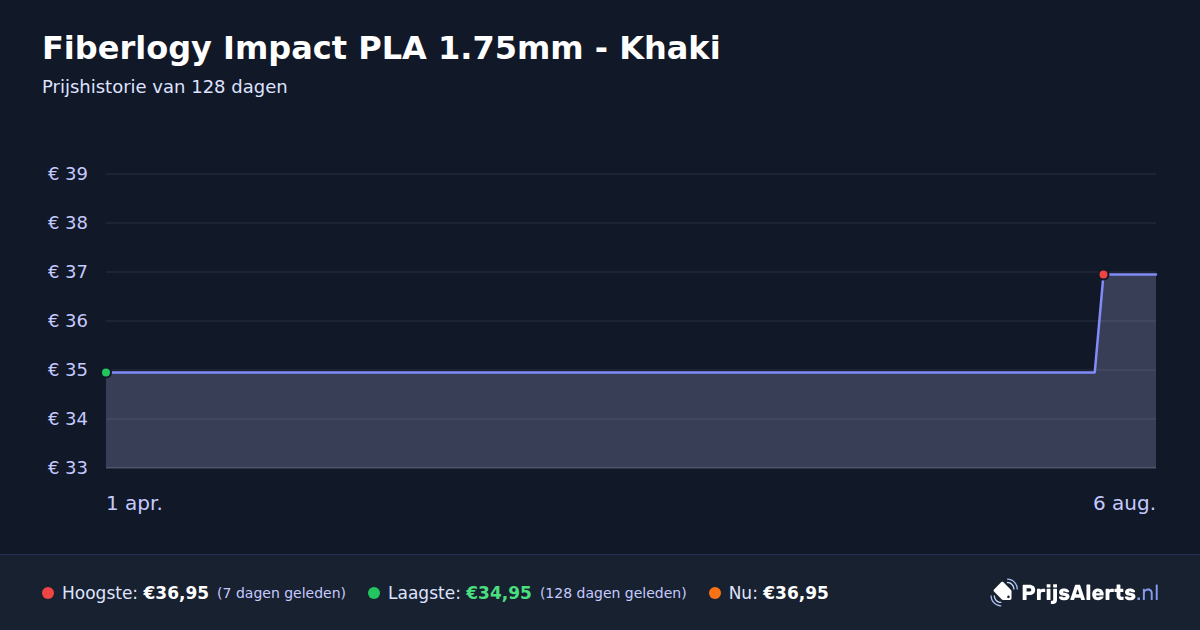The width and height of the screenshot is (1200, 630).
Task: Click the Prijshistorie van 128 dagen subtitle
Action: [165, 87]
